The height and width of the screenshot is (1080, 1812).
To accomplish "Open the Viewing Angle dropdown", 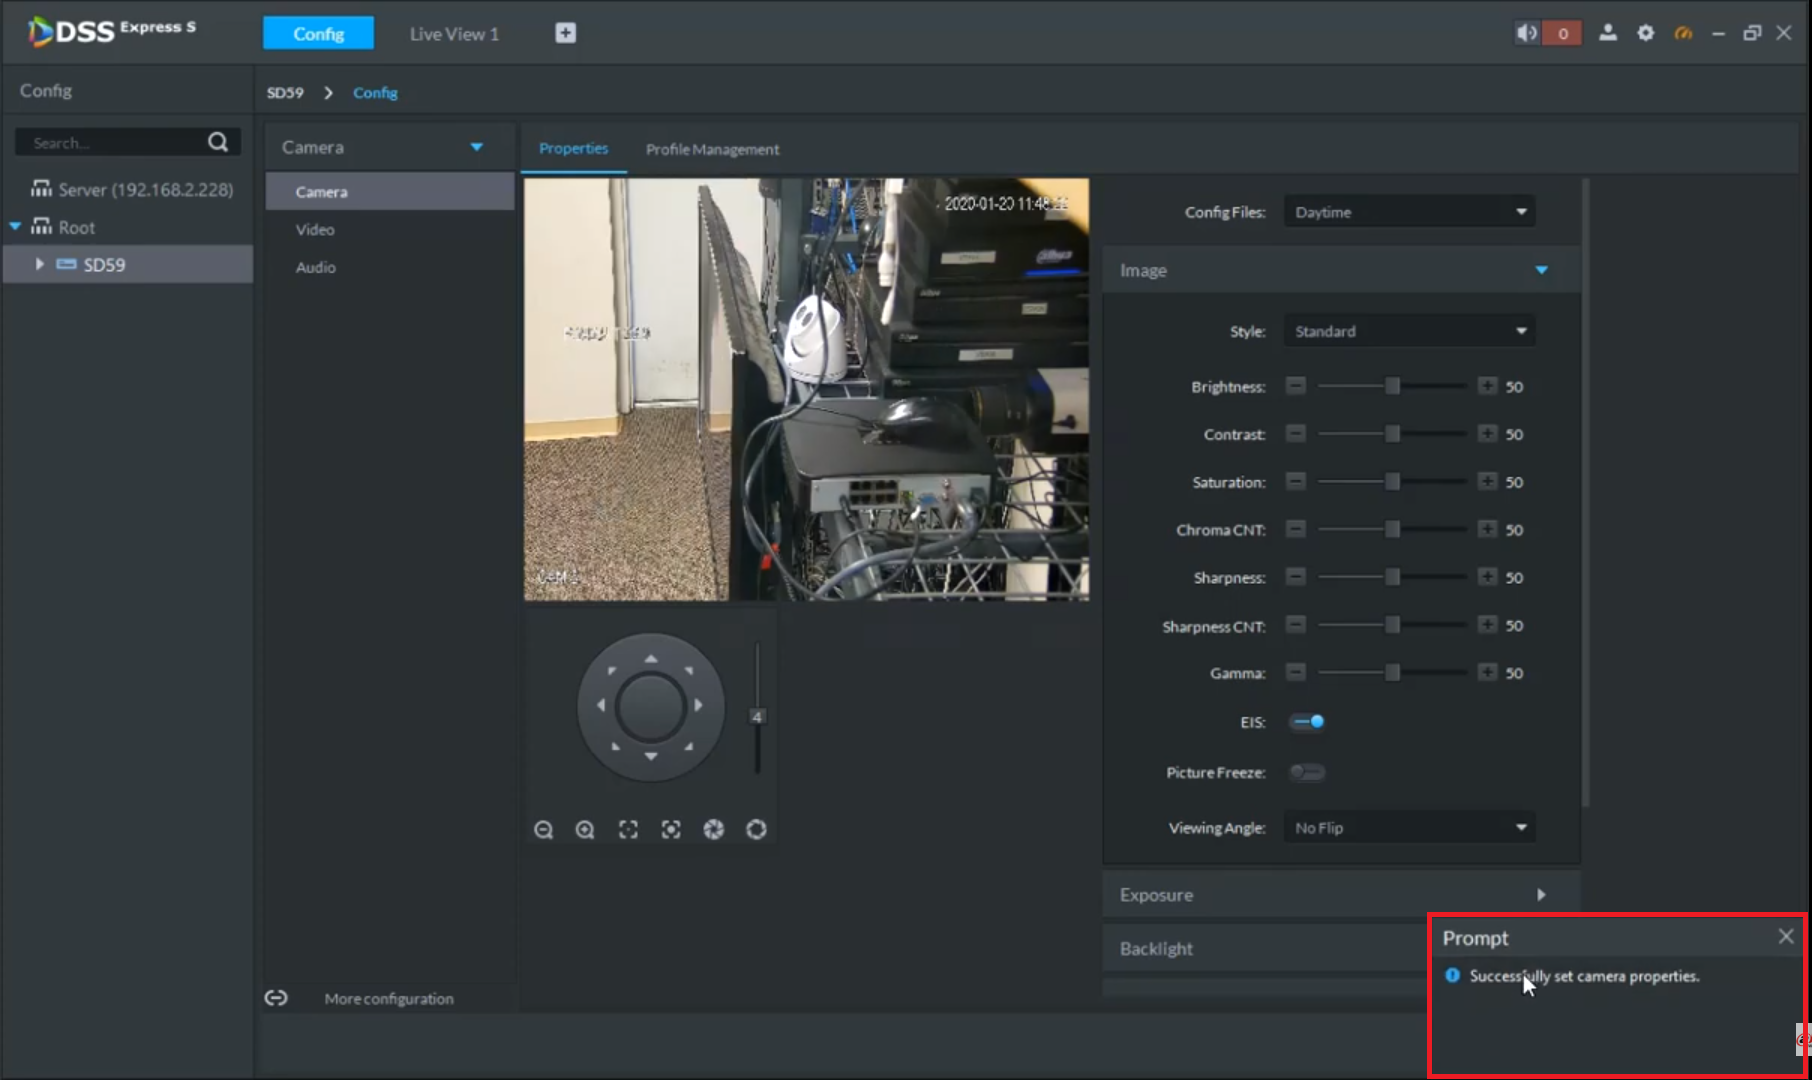I will click(1408, 828).
